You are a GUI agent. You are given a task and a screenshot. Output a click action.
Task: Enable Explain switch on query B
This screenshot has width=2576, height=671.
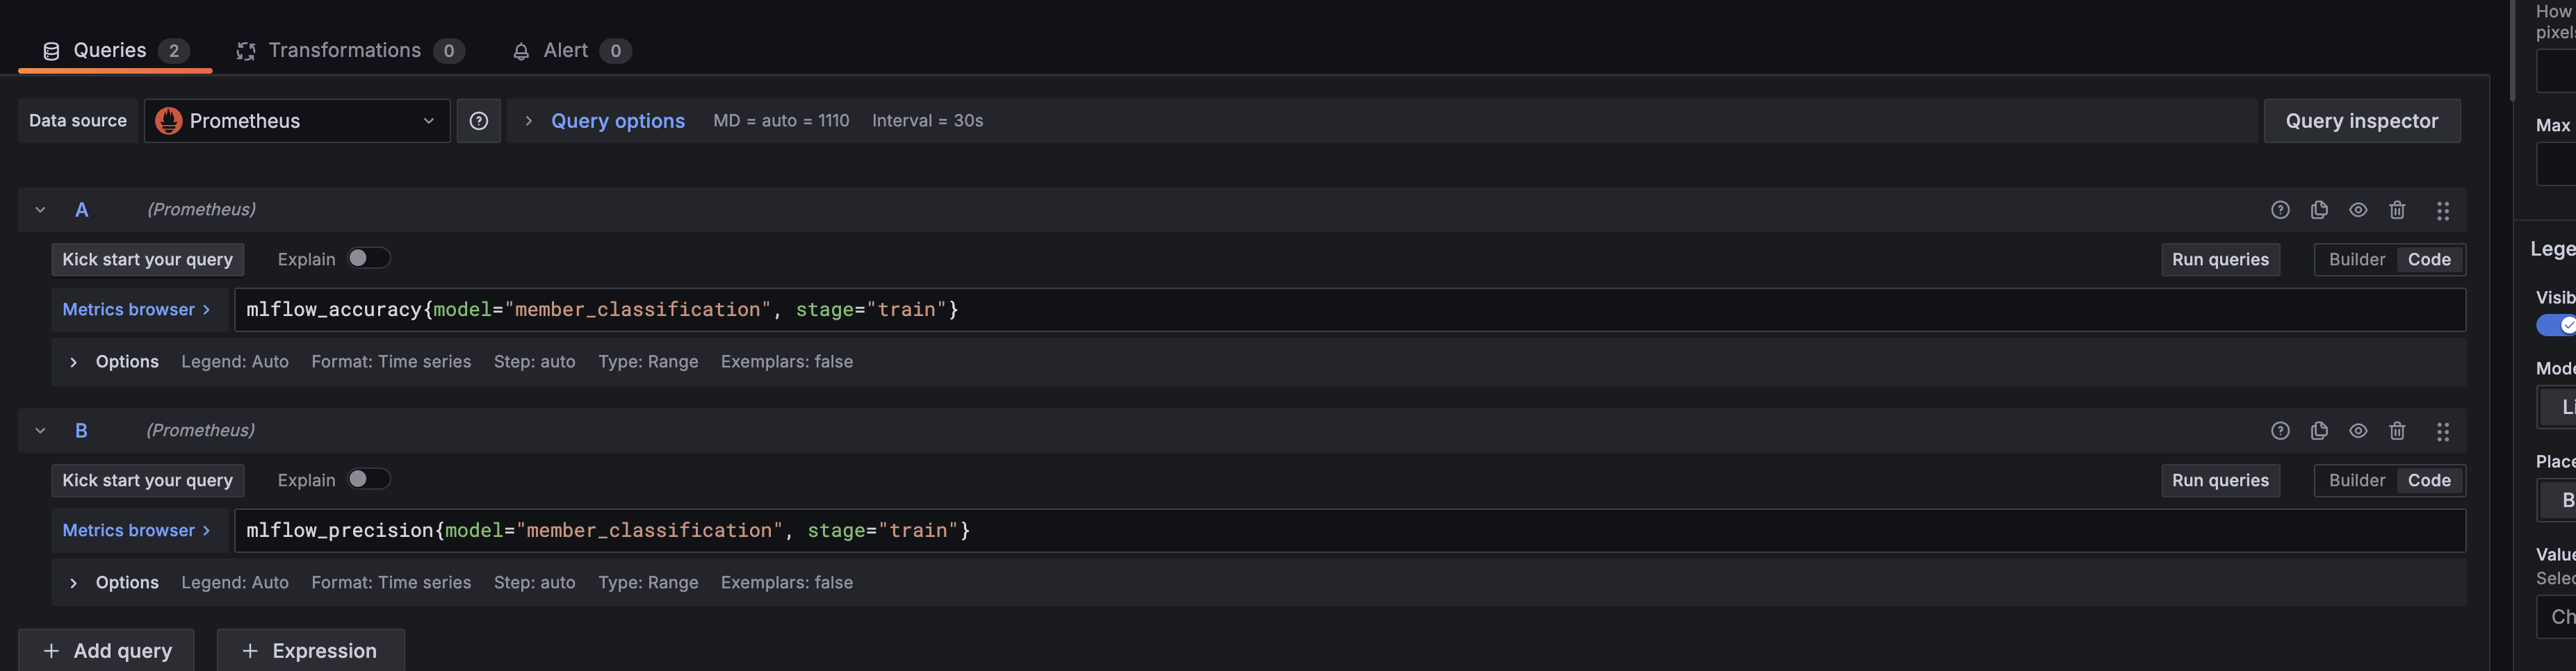coord(368,479)
